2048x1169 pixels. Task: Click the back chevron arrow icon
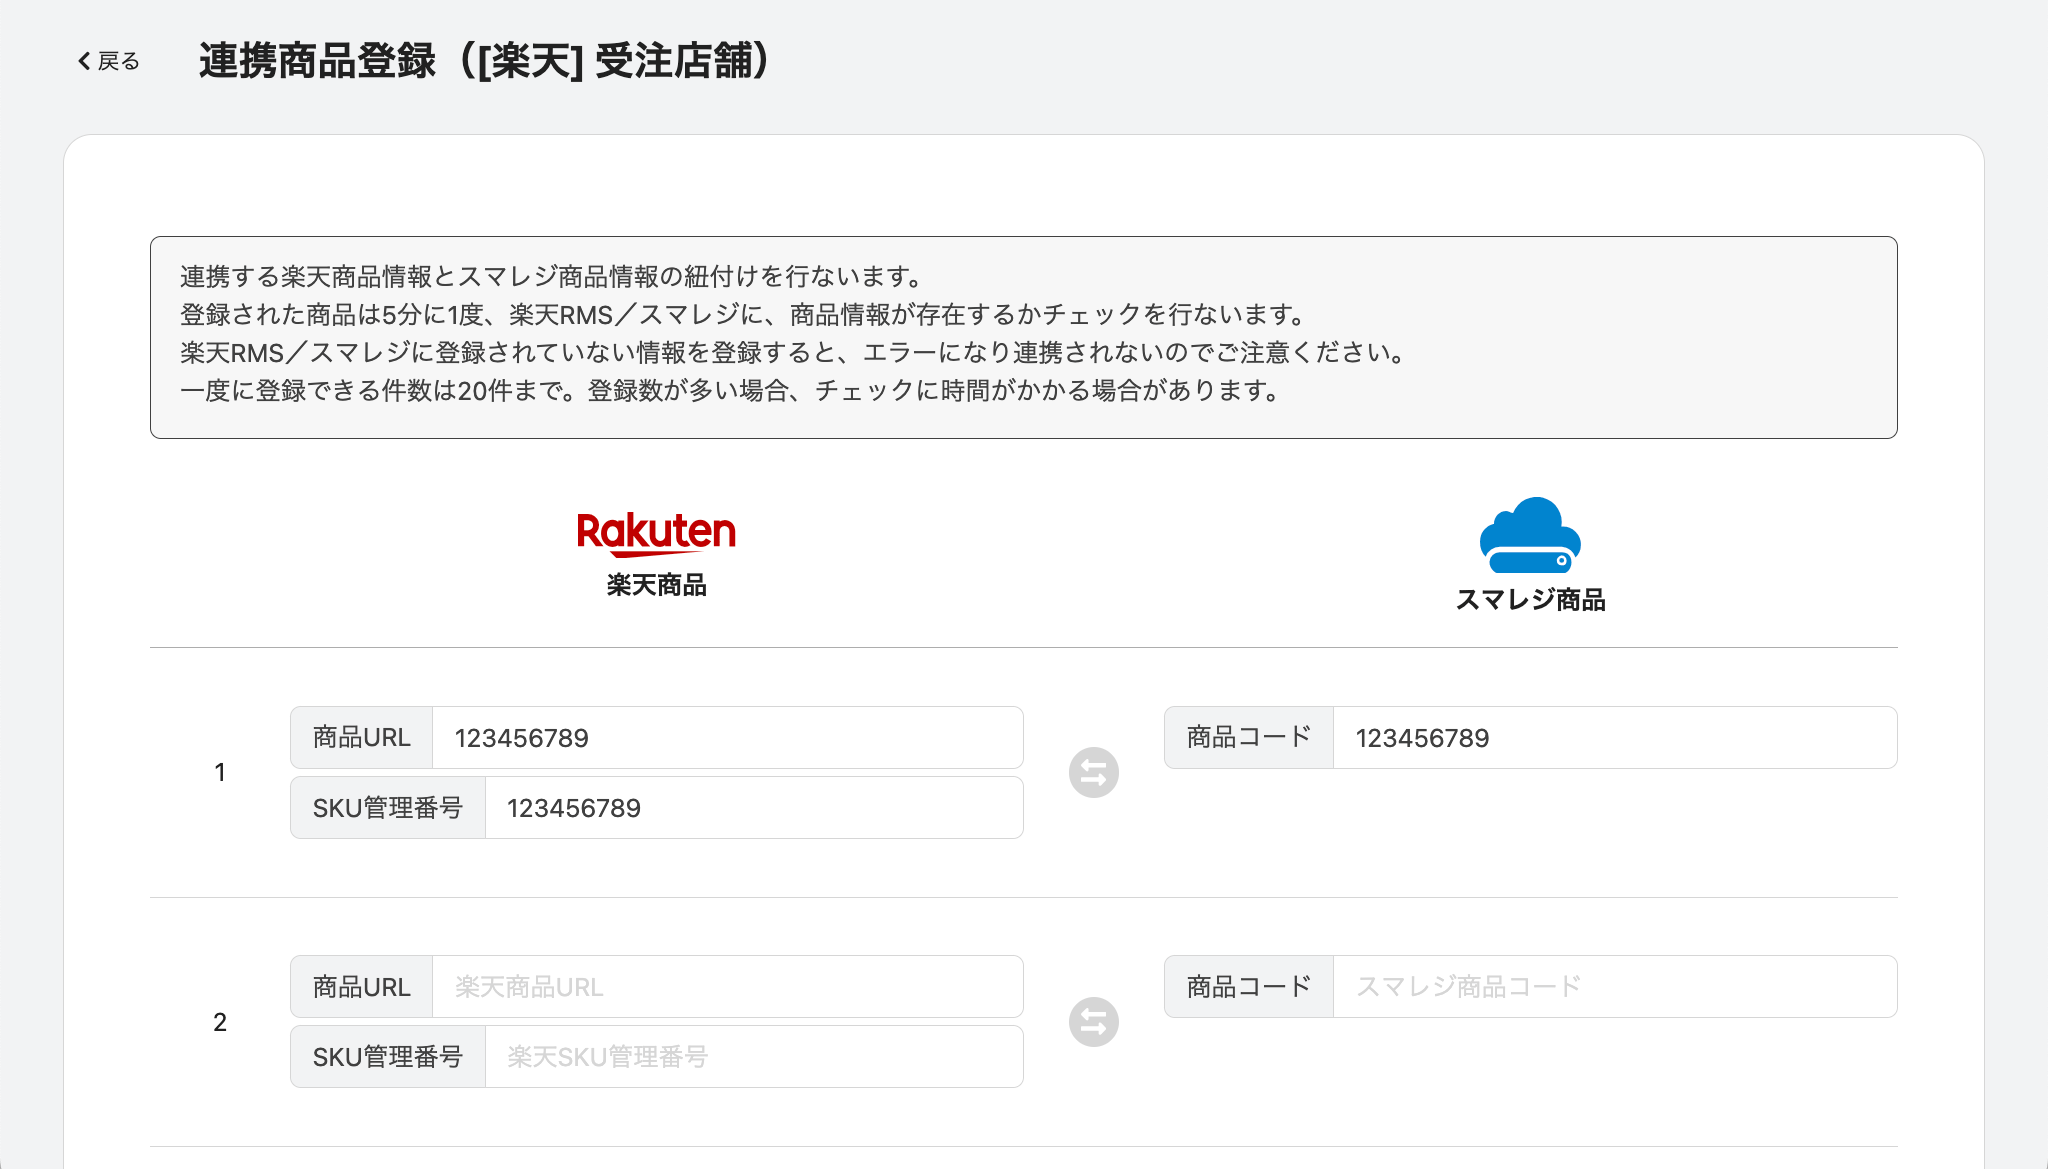(84, 61)
